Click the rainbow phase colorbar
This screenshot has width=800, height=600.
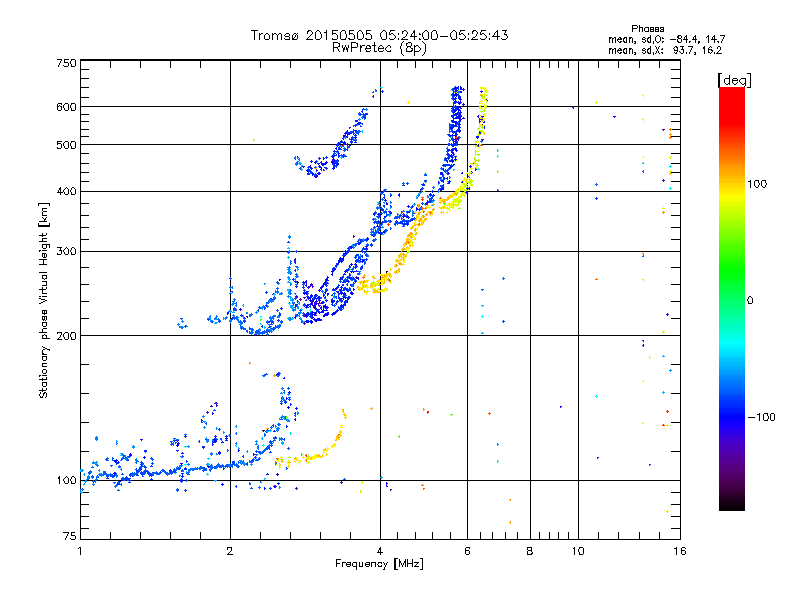732,298
